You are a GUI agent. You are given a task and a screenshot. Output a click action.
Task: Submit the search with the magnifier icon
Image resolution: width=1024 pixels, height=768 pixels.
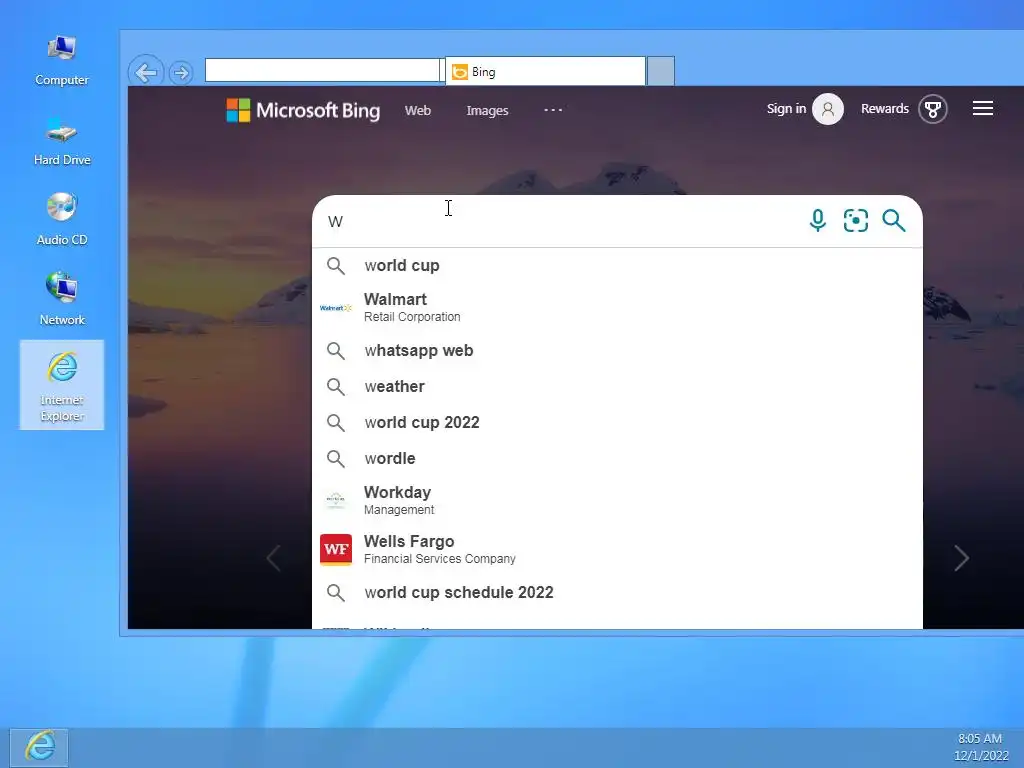[x=893, y=221]
